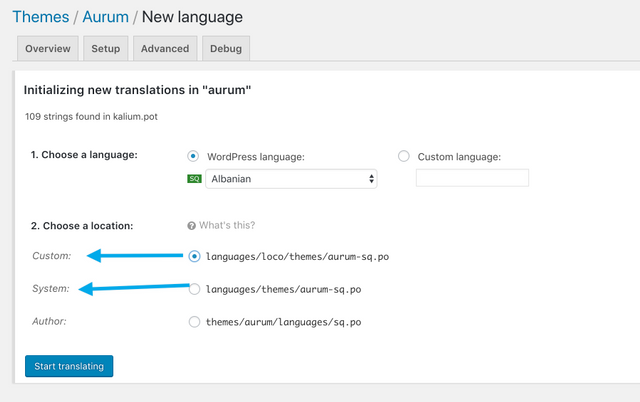The image size is (640, 402).
Task: Click into the Custom language text field
Action: pos(472,179)
